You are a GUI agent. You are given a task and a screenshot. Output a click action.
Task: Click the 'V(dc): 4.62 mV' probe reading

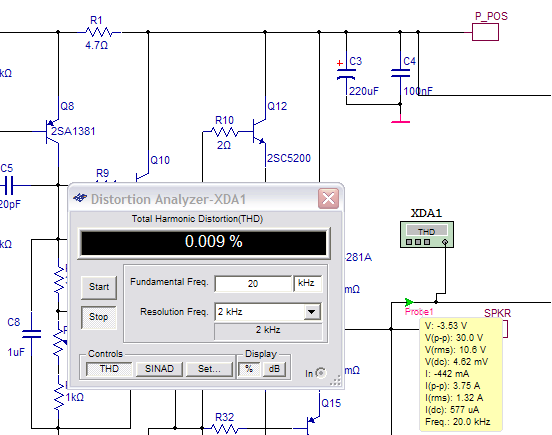pos(456,362)
